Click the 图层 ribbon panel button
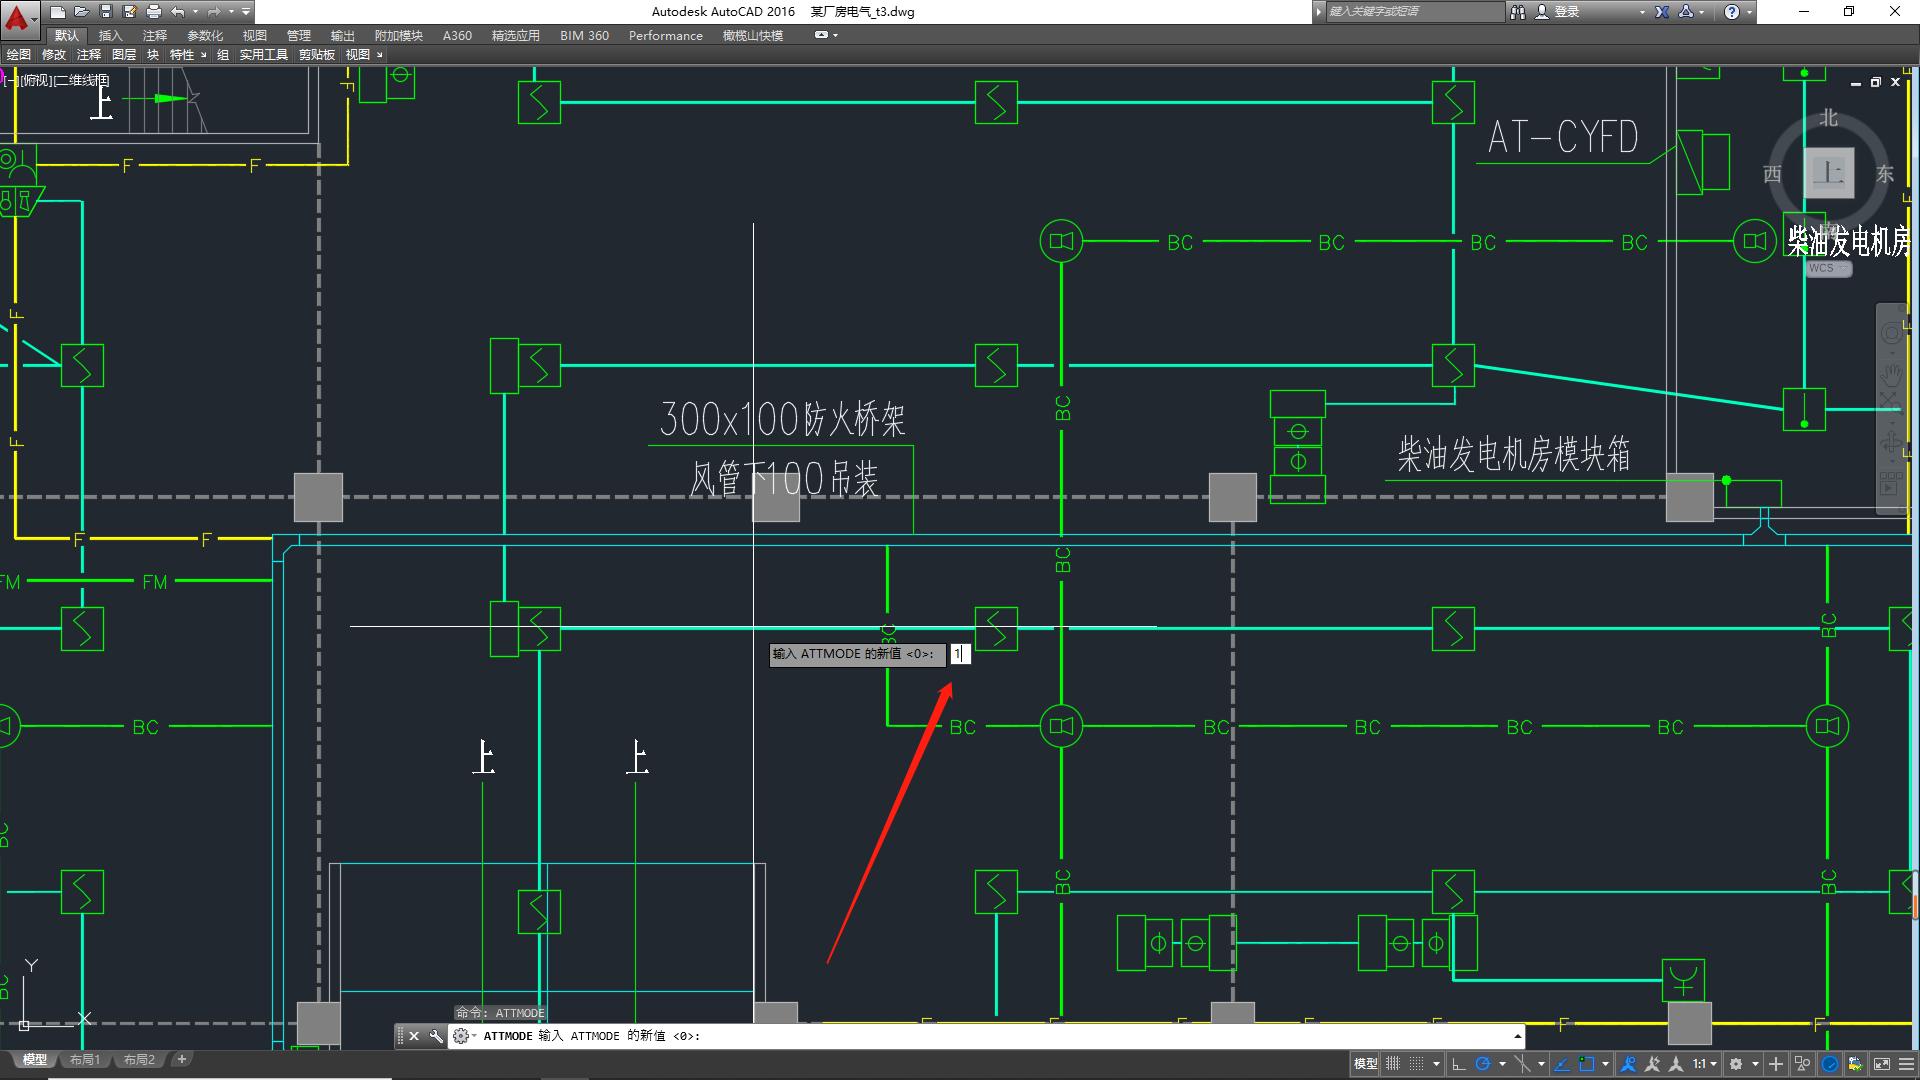 pyautogui.click(x=124, y=55)
